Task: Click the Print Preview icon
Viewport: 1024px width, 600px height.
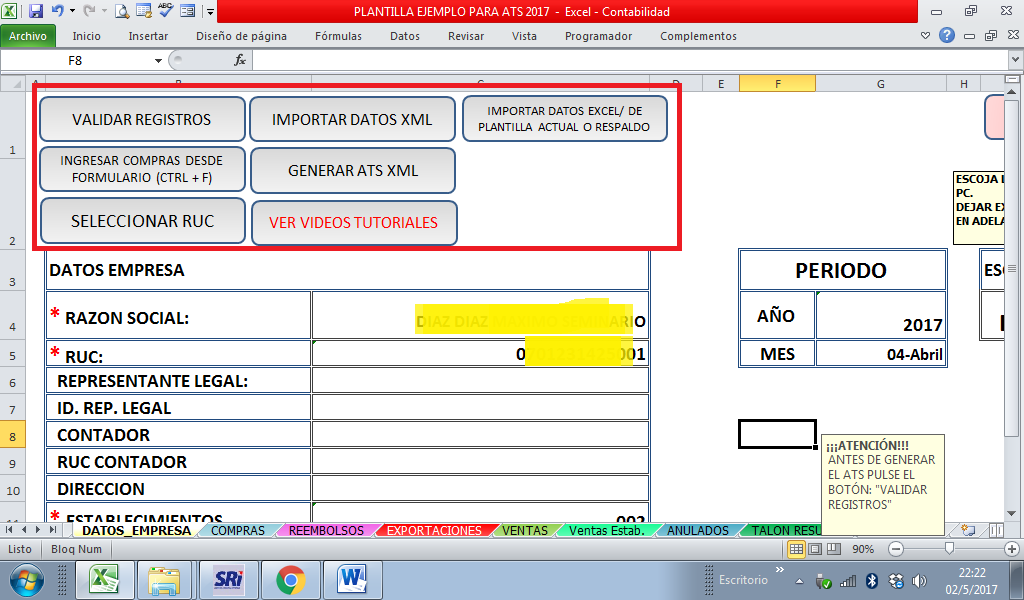Action: (122, 11)
